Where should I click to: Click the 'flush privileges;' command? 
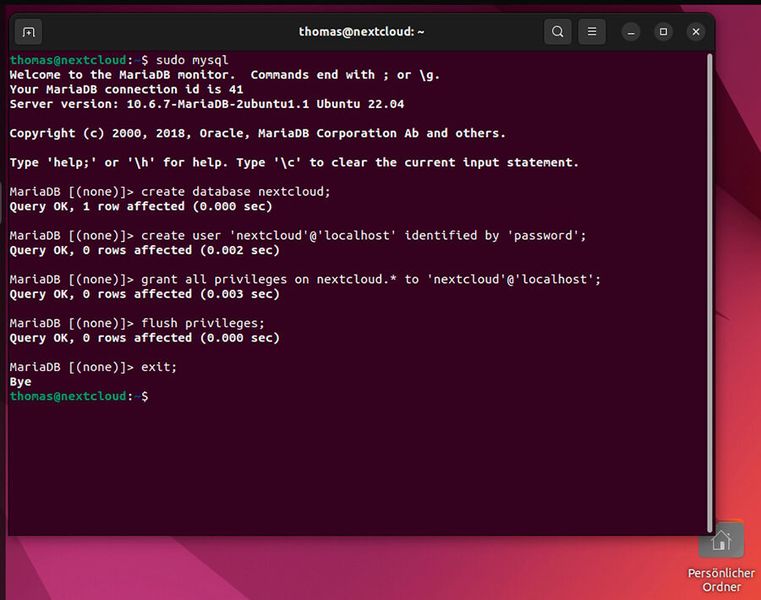tap(203, 323)
